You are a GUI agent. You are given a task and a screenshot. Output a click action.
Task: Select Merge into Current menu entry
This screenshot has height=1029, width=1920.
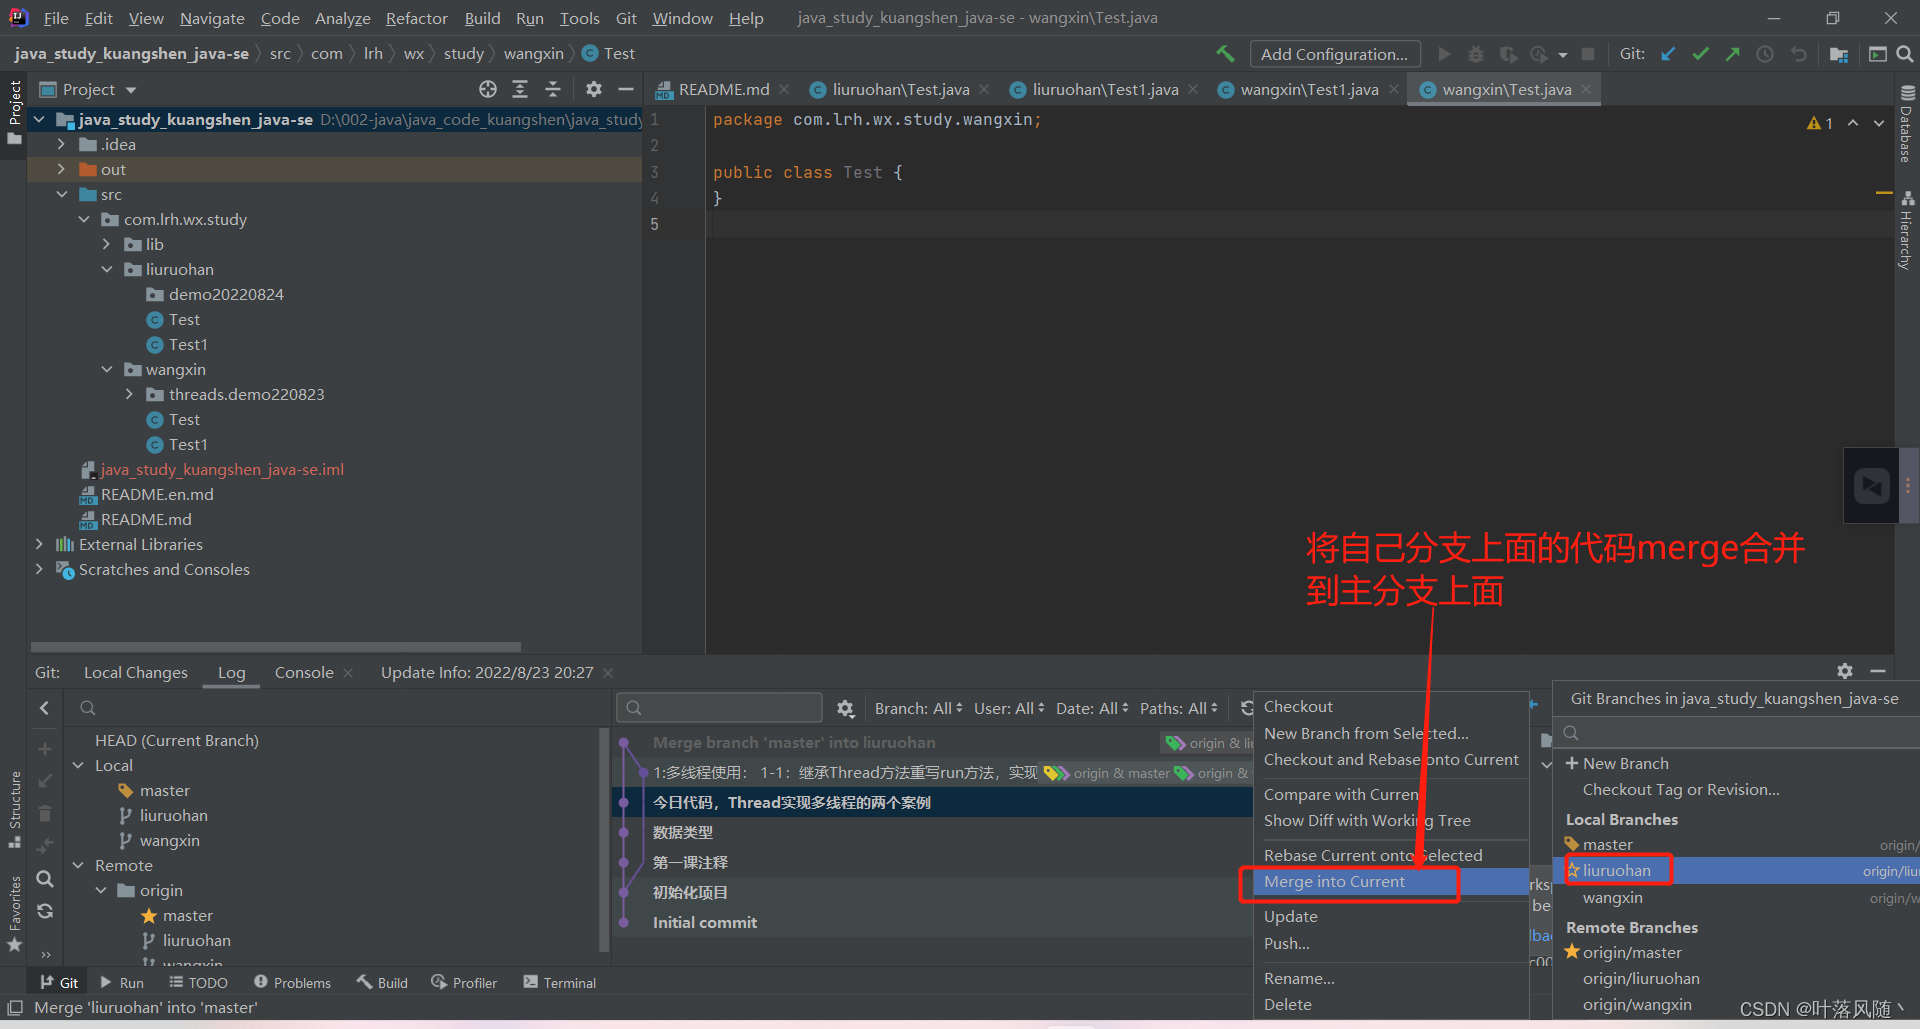coord(1391,882)
